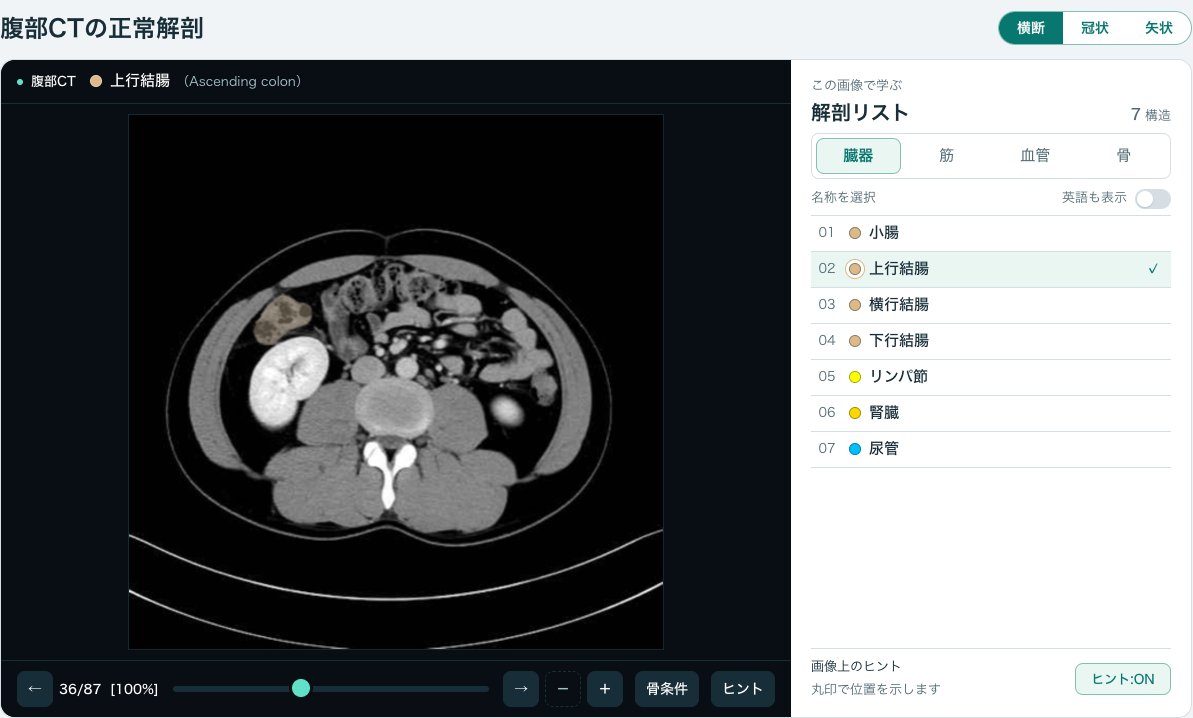Click the 骨条件 bone window button
Image resolution: width=1193 pixels, height=718 pixels.
click(666, 689)
